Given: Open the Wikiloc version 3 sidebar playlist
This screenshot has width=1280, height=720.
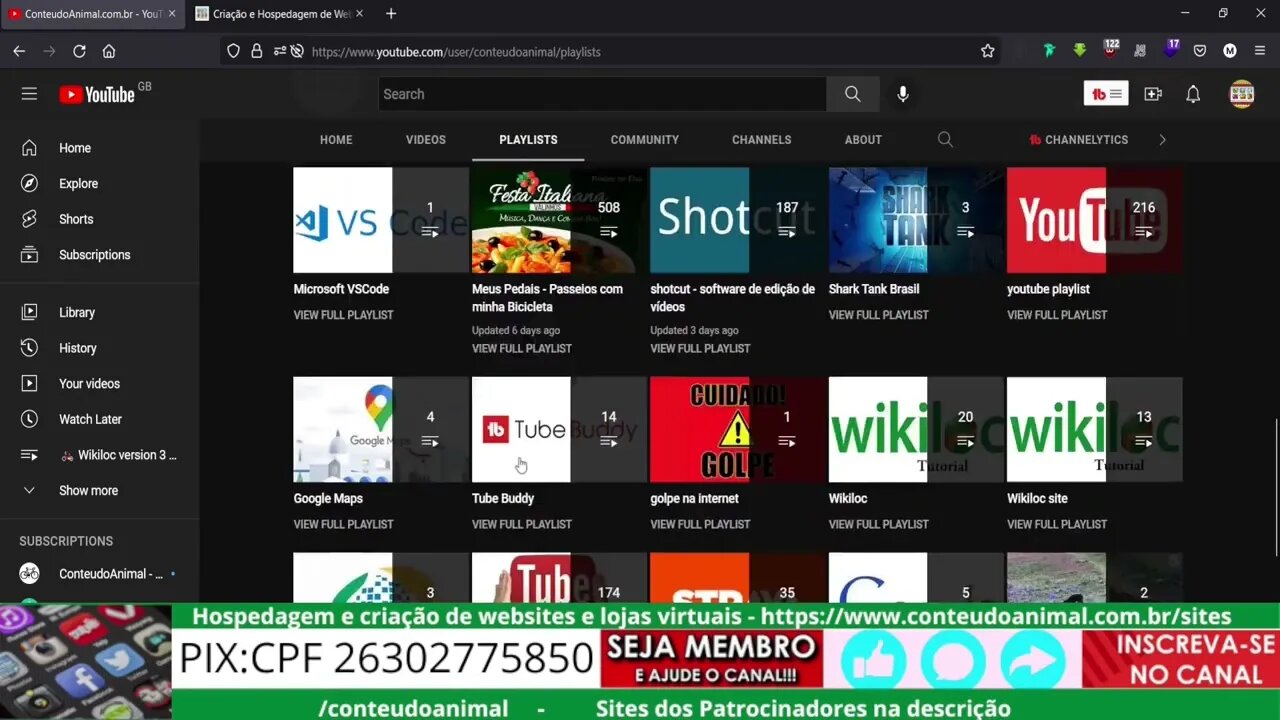Looking at the screenshot, I should 100,455.
